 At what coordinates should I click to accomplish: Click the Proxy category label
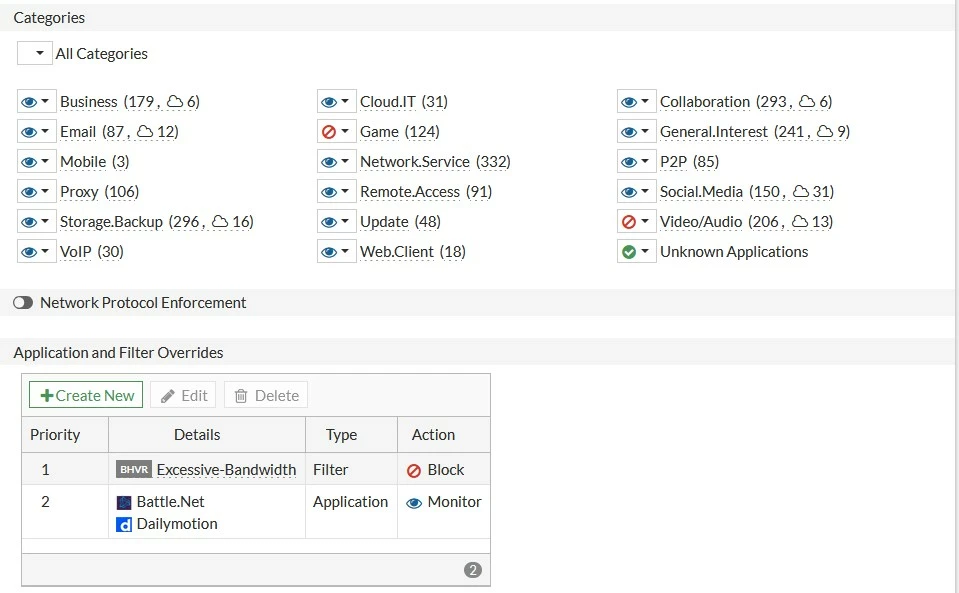point(80,192)
